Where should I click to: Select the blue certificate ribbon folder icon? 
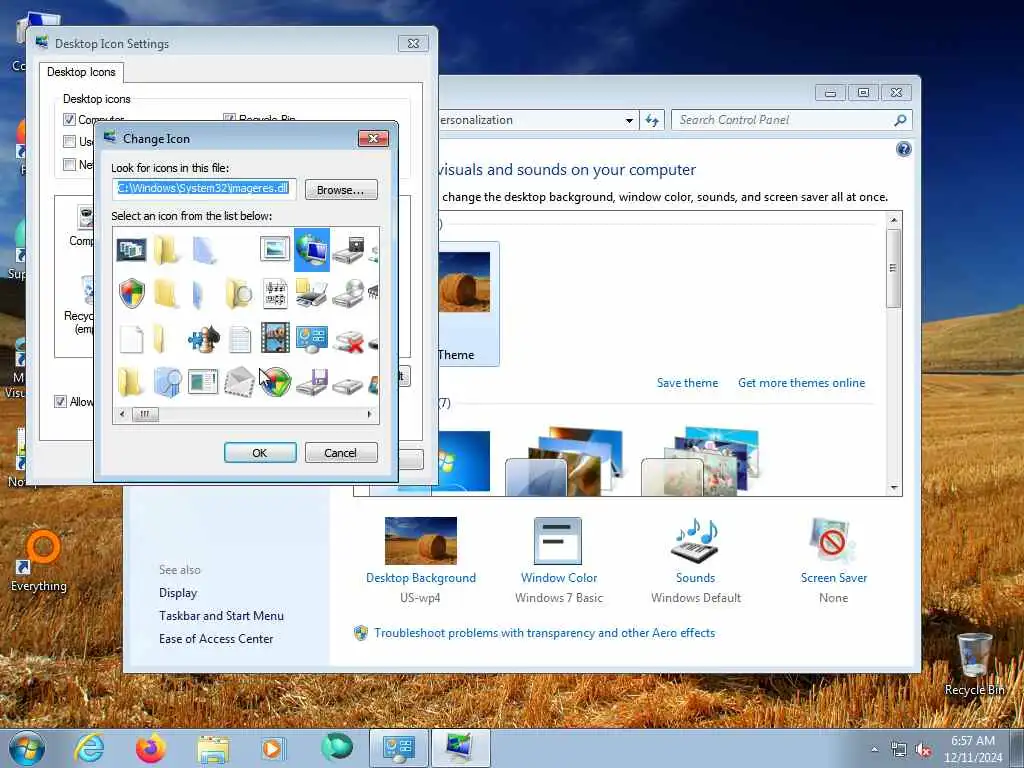[167, 382]
